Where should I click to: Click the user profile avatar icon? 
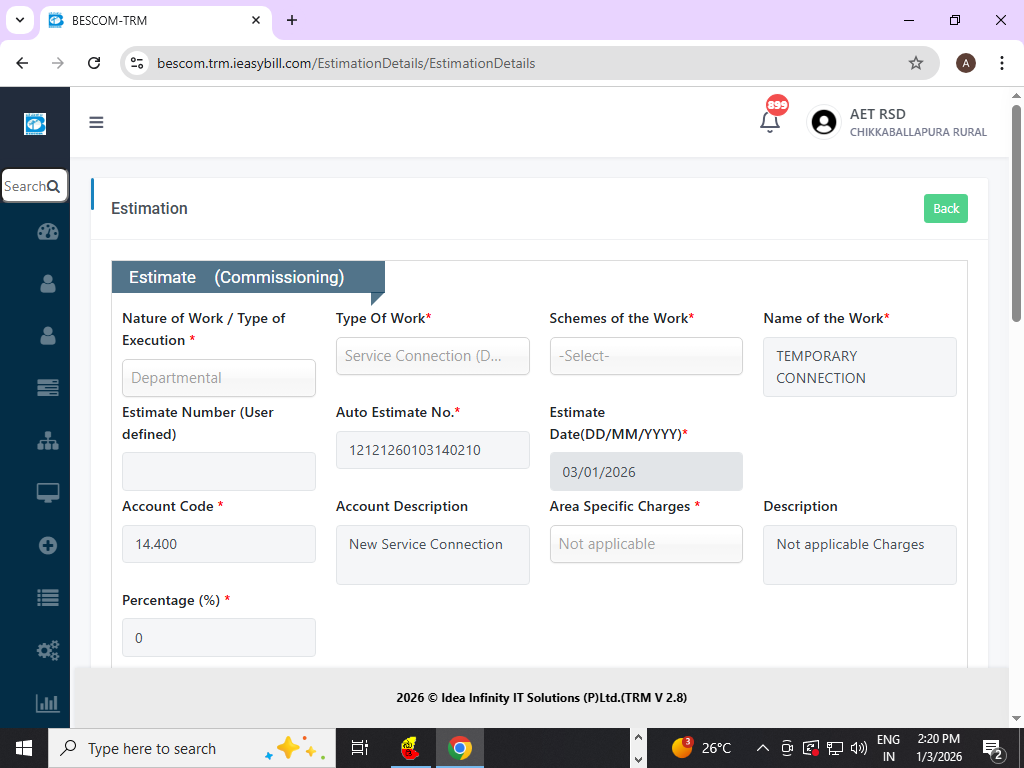point(824,122)
